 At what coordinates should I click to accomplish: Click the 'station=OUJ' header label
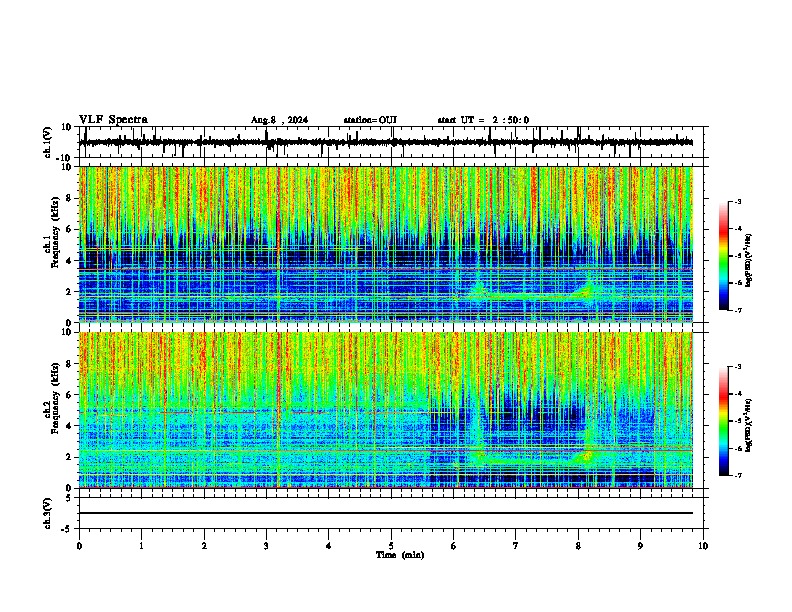click(x=370, y=120)
